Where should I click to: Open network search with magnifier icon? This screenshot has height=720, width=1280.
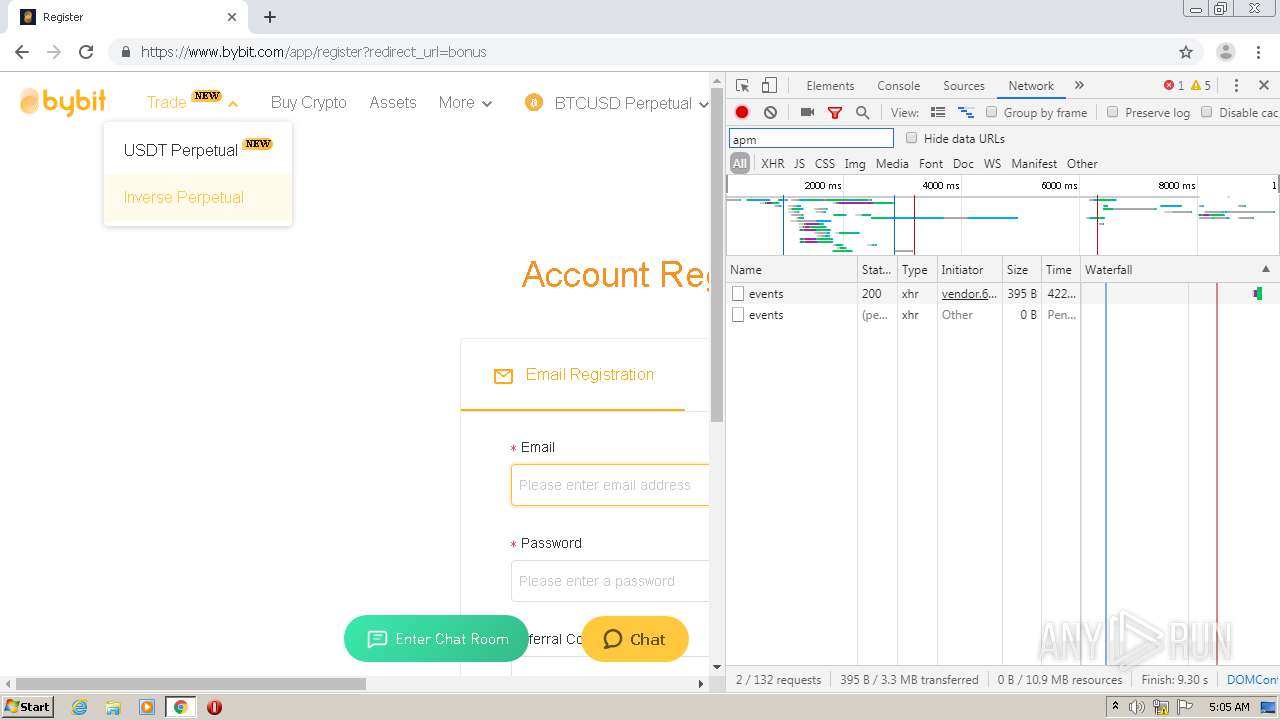click(862, 113)
